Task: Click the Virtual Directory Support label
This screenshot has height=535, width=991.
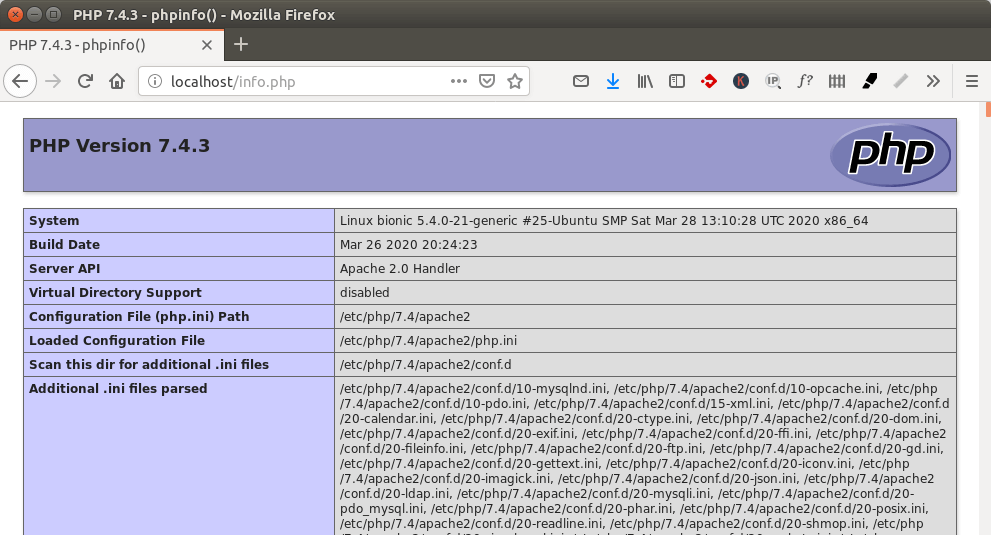Action: click(116, 293)
